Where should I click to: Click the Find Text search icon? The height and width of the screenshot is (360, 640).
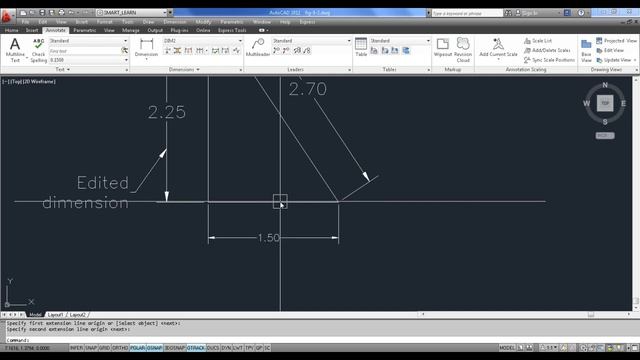coord(124,51)
